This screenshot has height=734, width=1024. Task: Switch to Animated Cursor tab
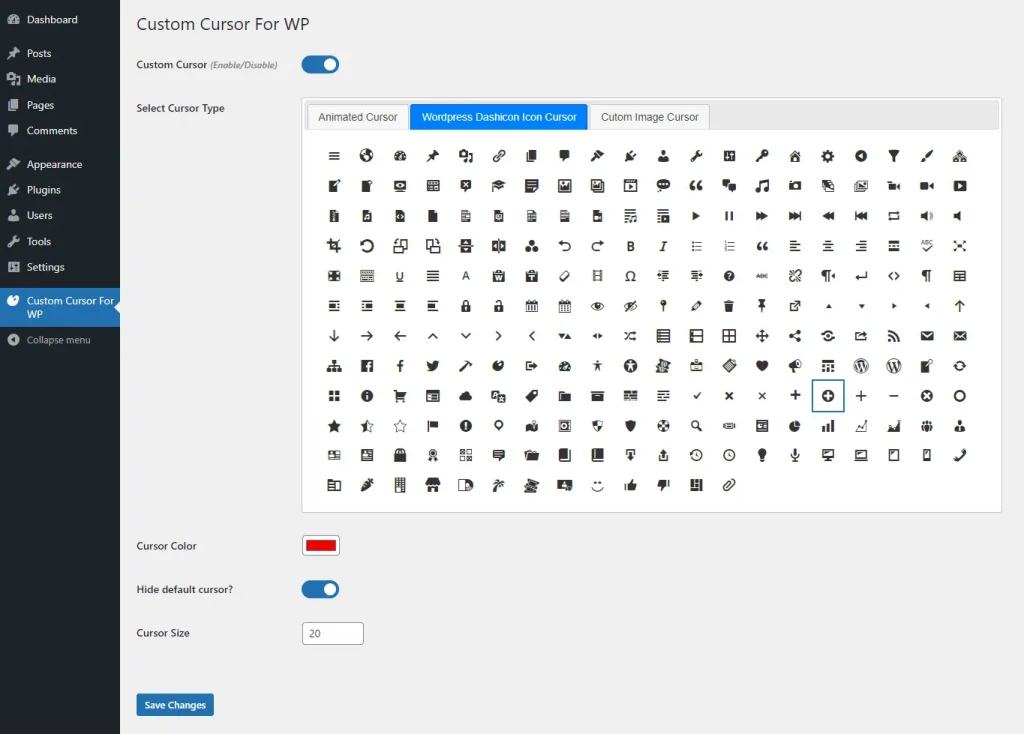[357, 117]
